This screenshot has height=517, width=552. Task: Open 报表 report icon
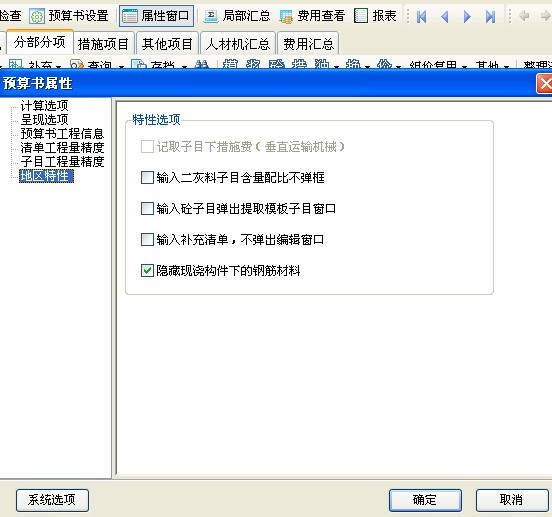(x=361, y=16)
